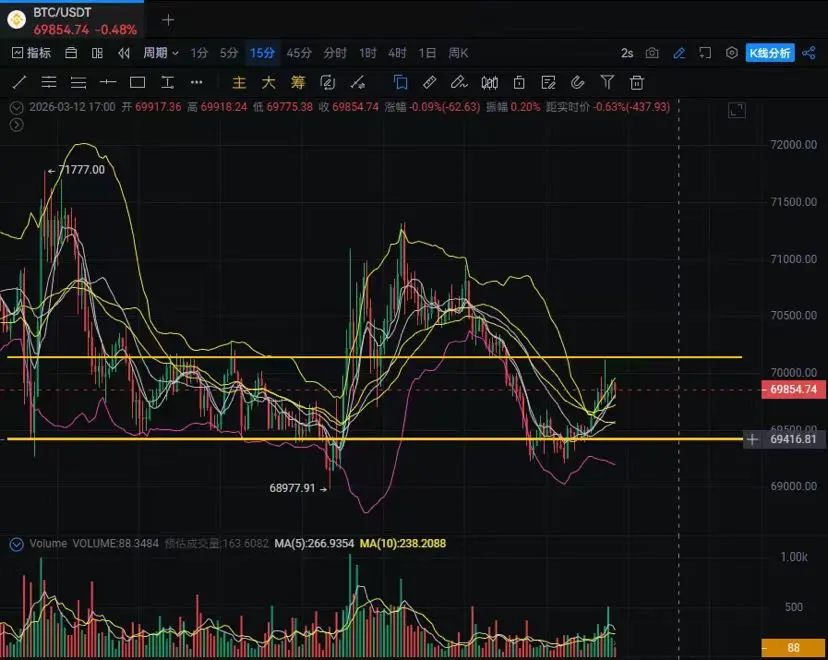Image resolution: width=828 pixels, height=660 pixels.
Task: Click the crosshair plus at 69416.81
Action: [752, 439]
